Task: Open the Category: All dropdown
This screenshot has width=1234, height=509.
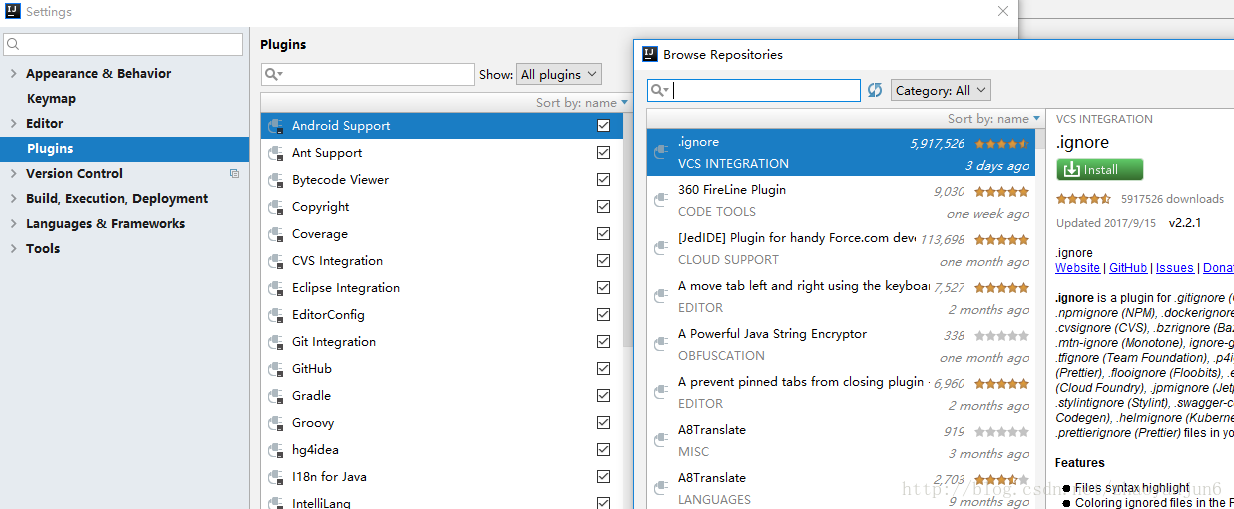Action: [x=940, y=90]
